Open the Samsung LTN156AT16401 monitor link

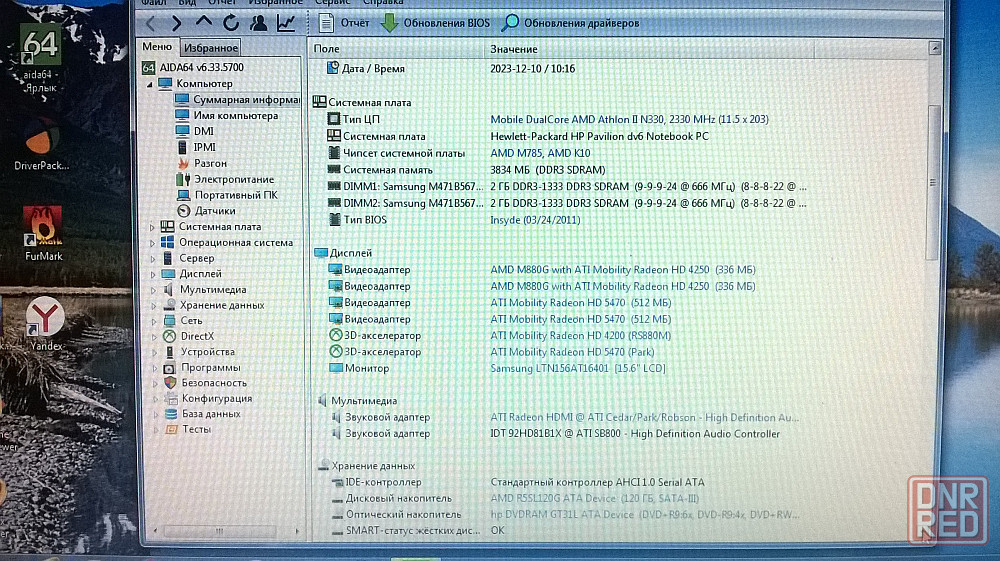pyautogui.click(x=578, y=368)
